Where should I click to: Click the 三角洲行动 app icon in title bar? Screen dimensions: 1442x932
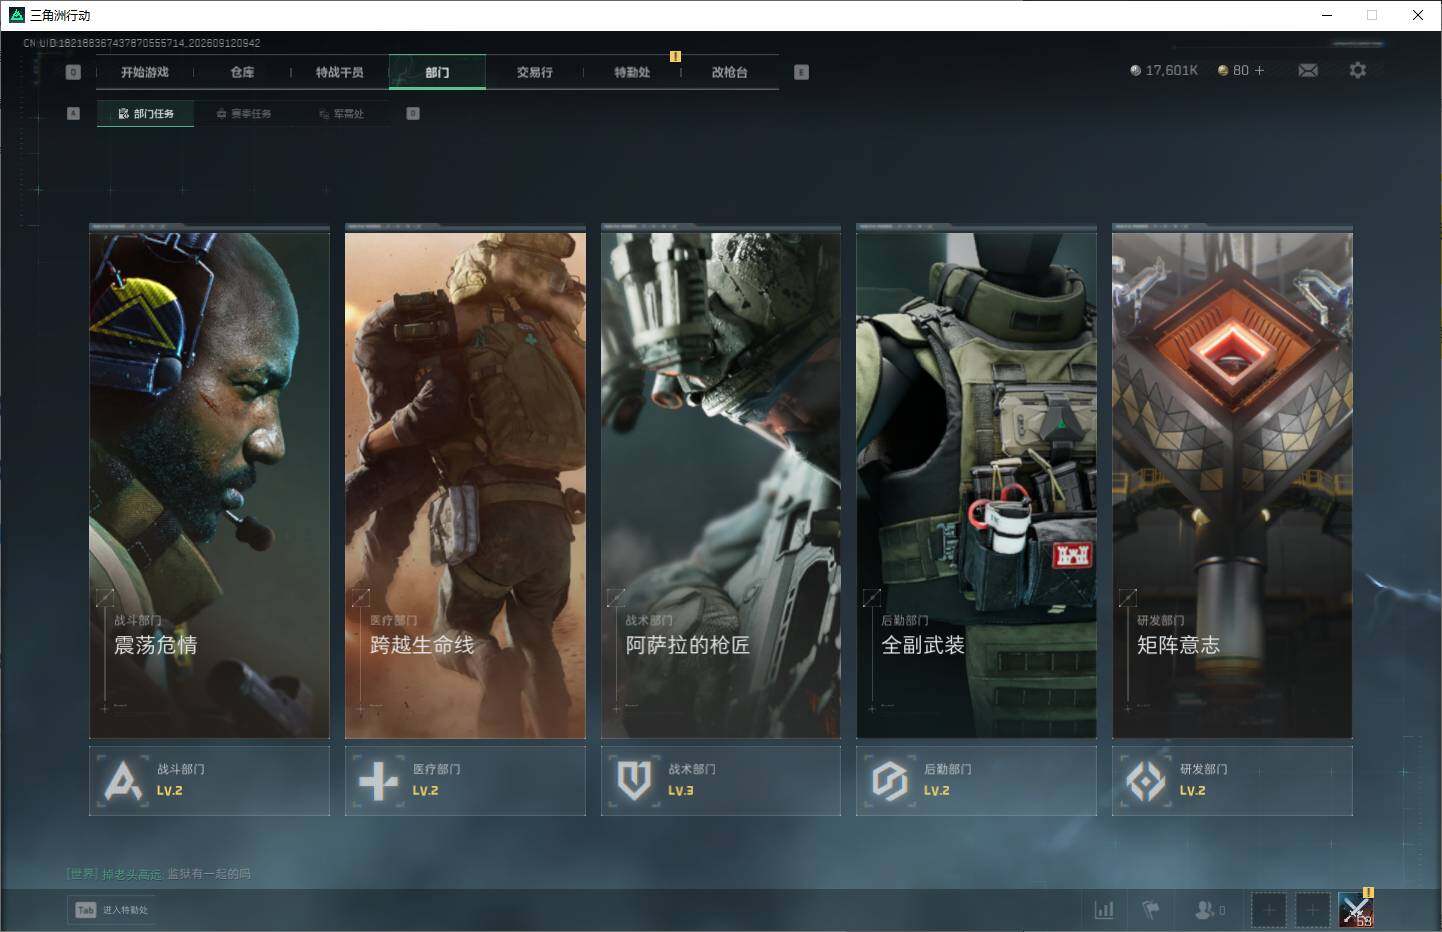point(16,15)
